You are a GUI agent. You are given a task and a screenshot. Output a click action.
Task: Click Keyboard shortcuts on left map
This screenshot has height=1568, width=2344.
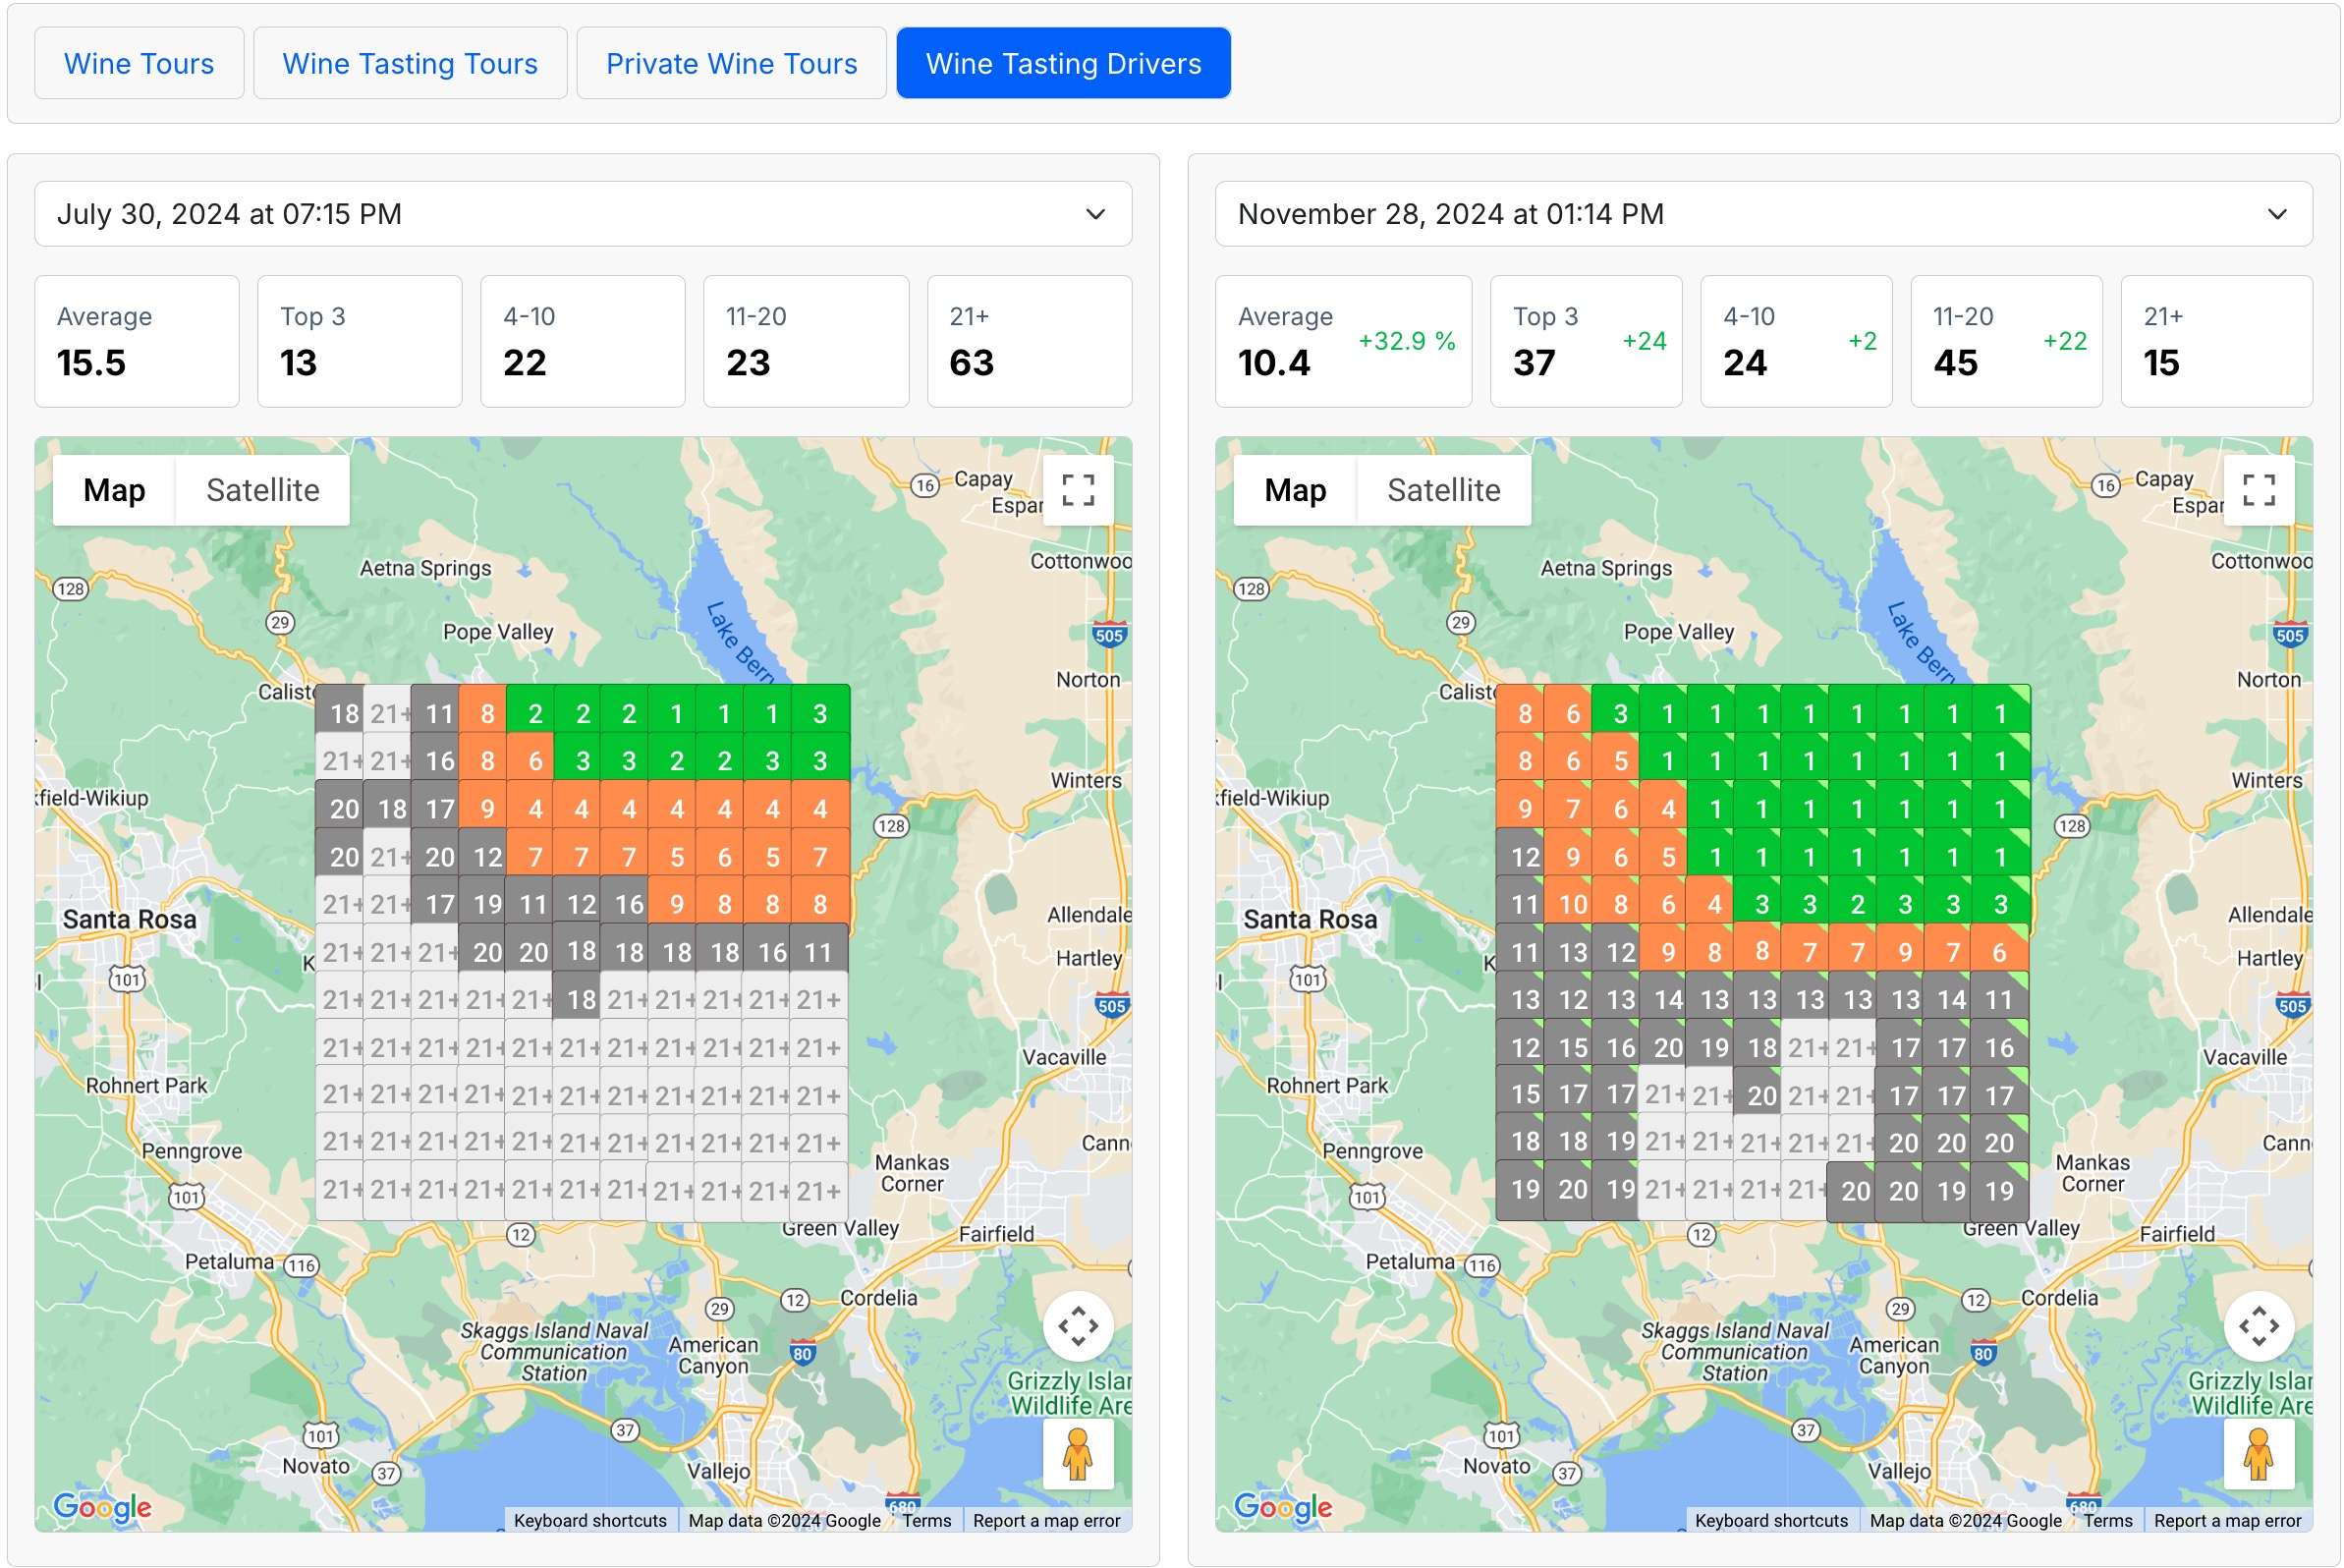point(590,1520)
